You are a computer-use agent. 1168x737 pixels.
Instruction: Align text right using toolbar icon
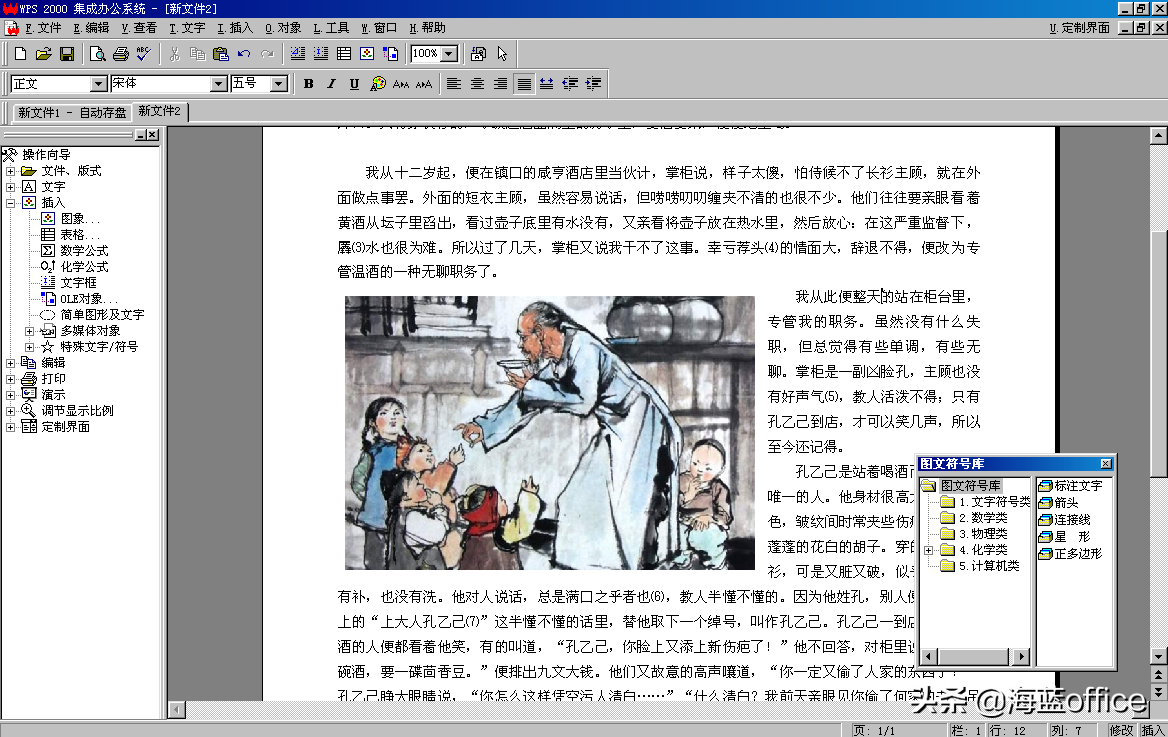[501, 83]
